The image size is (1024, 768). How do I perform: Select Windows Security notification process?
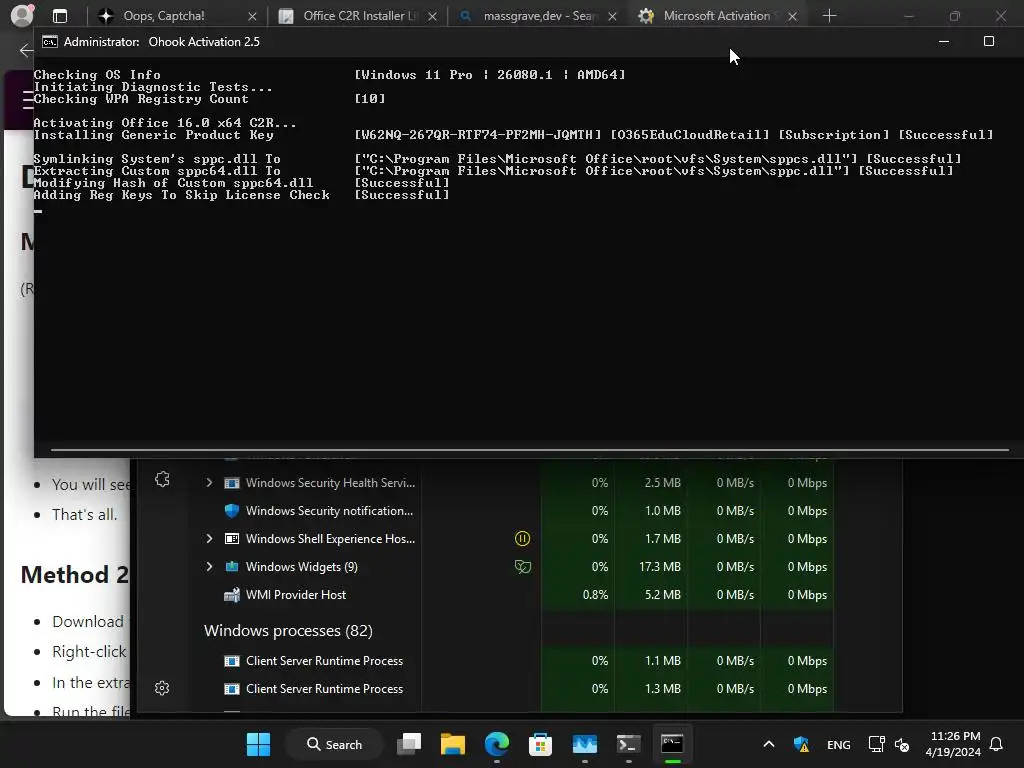click(x=329, y=511)
